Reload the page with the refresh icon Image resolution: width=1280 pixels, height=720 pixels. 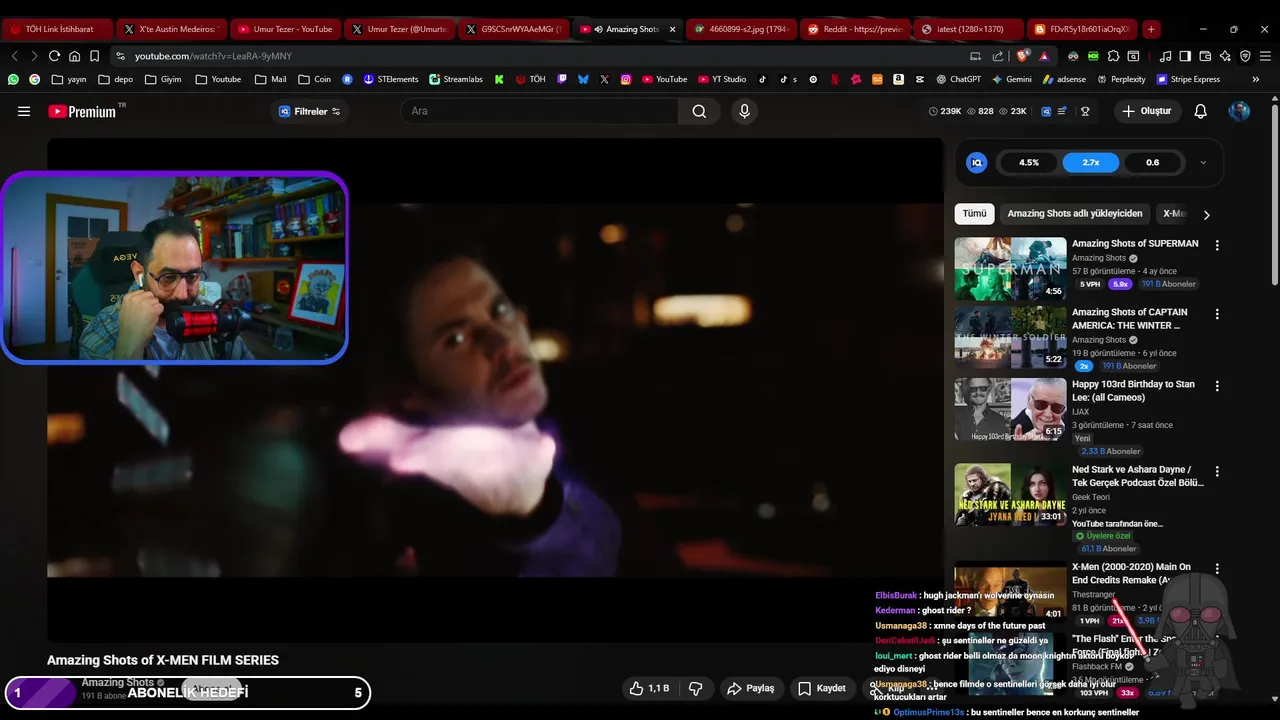(54, 56)
